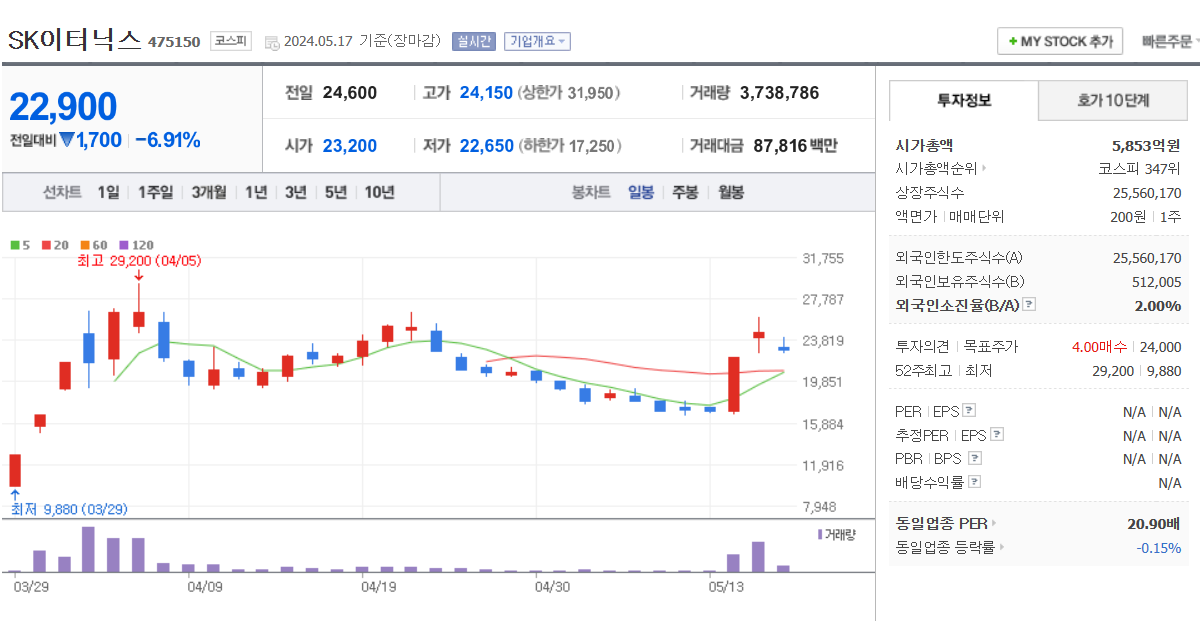The image size is (1200, 621).
Task: Click the 거래대금 value 87,816 백만
Action: (795, 146)
